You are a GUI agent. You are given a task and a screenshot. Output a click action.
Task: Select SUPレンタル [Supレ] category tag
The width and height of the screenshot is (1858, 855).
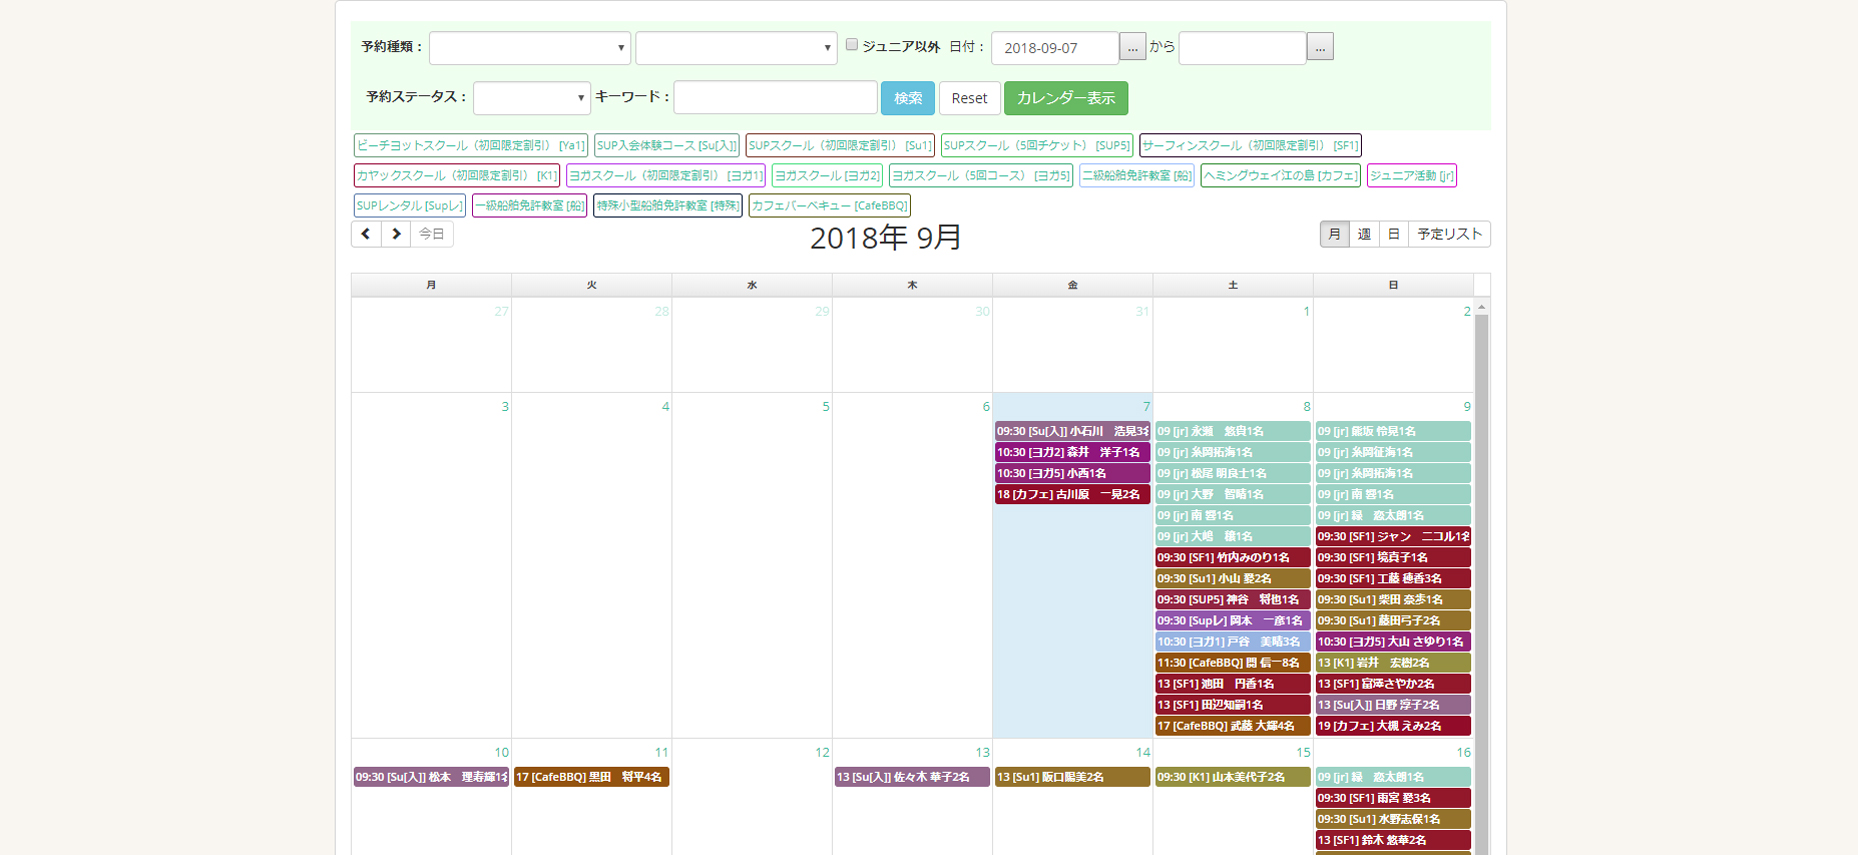410,206
